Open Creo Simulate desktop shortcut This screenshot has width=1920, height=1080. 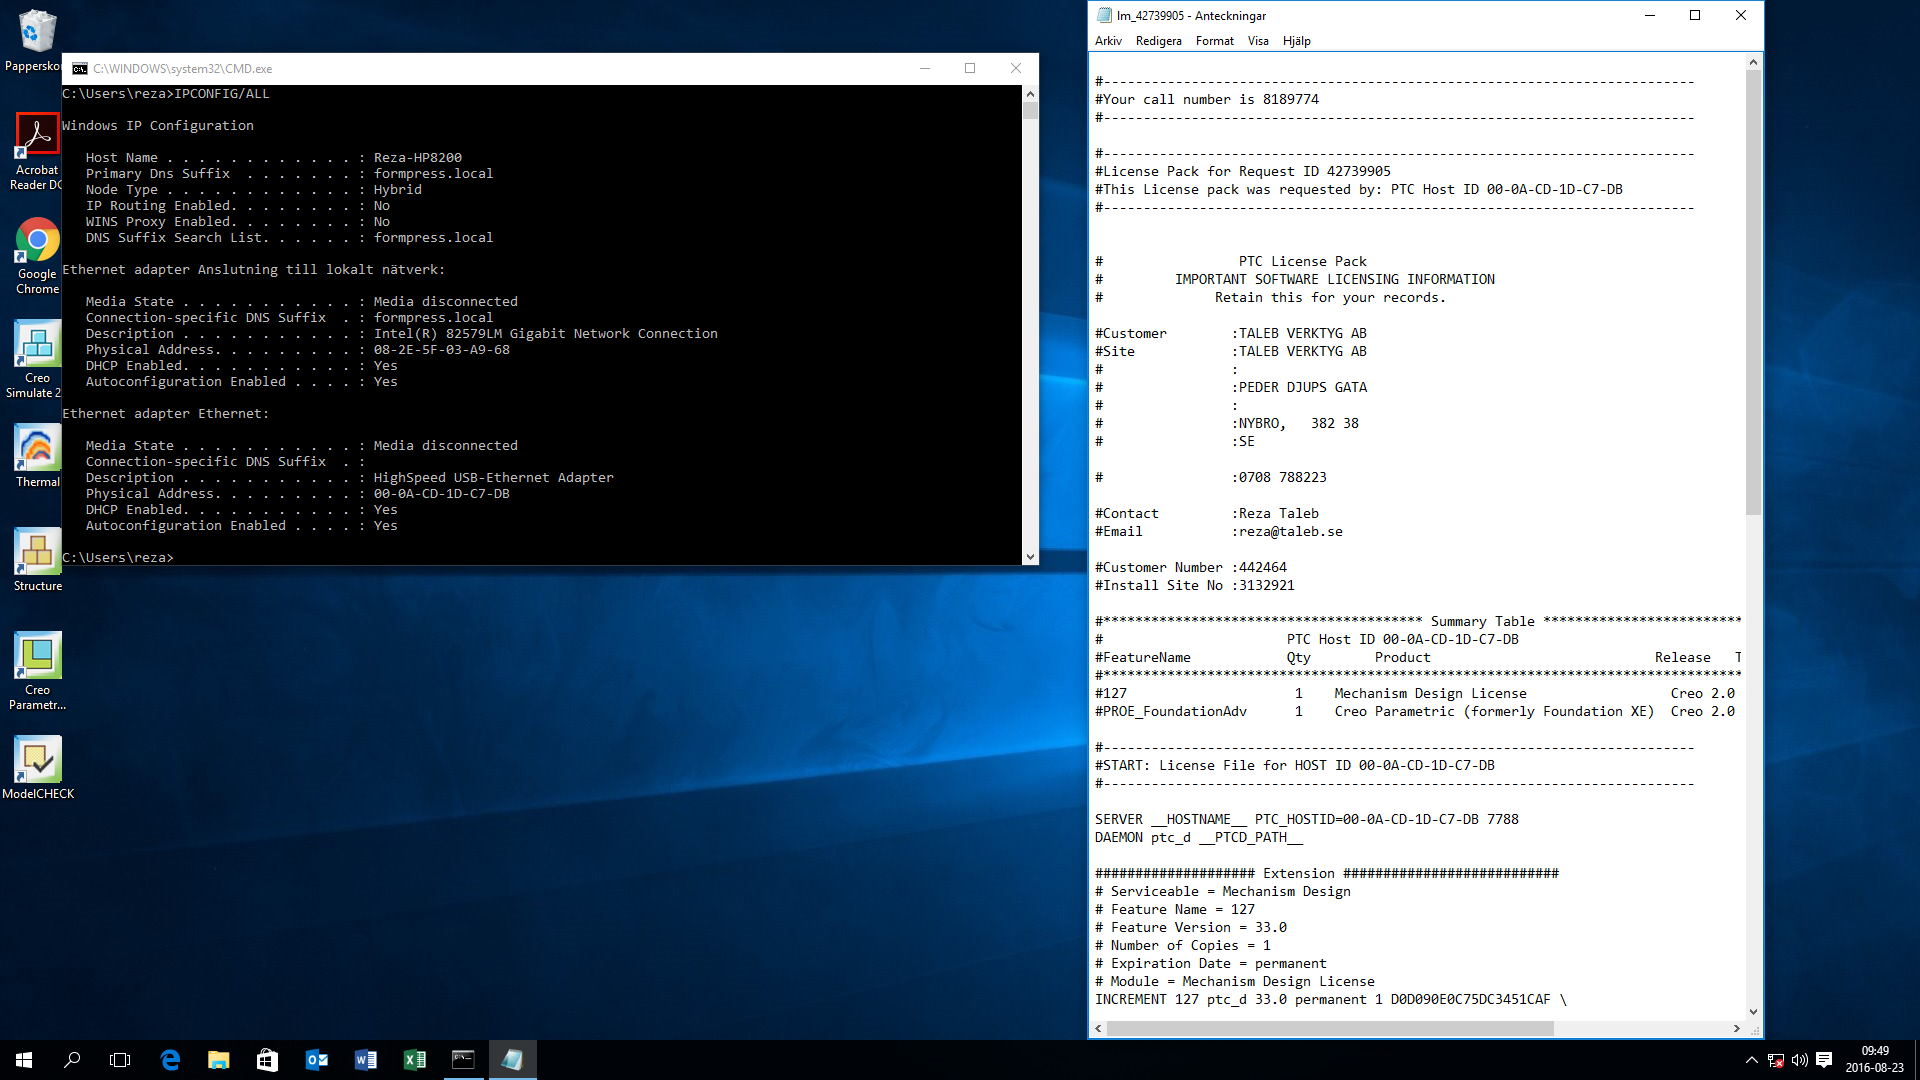(x=36, y=360)
